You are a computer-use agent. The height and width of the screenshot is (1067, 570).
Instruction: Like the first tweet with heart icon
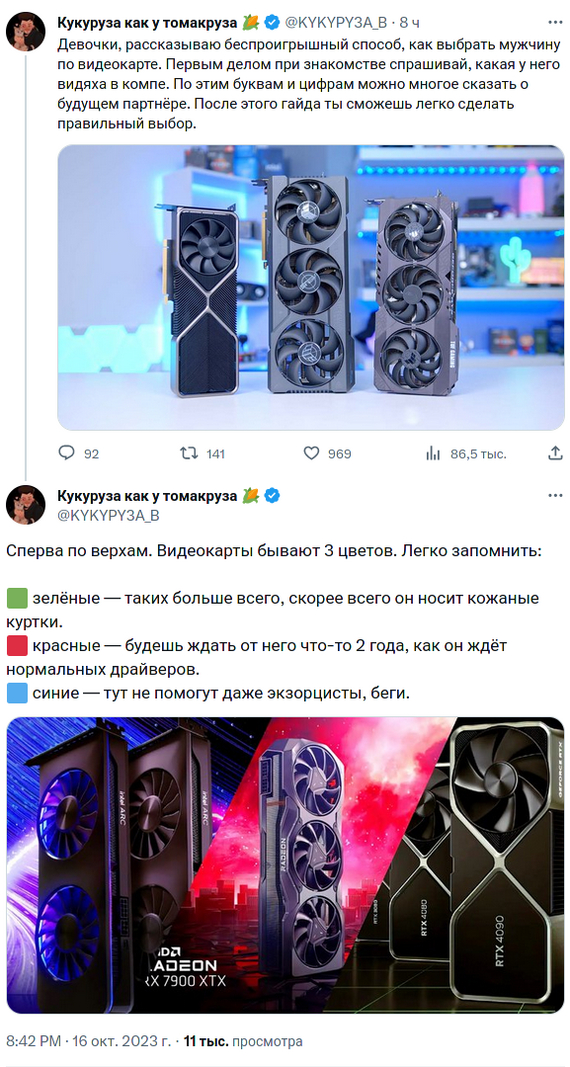[311, 453]
